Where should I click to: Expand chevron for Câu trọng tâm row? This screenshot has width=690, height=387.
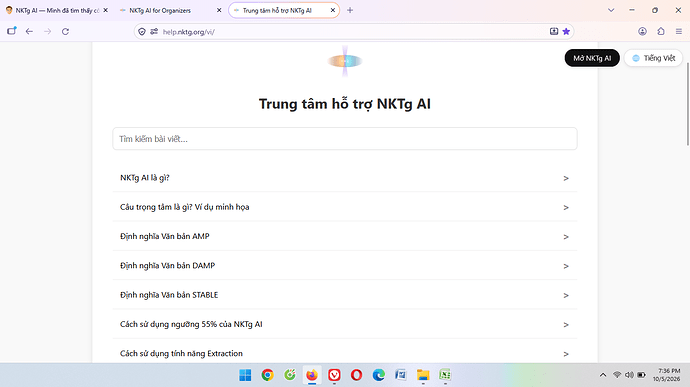coord(566,207)
